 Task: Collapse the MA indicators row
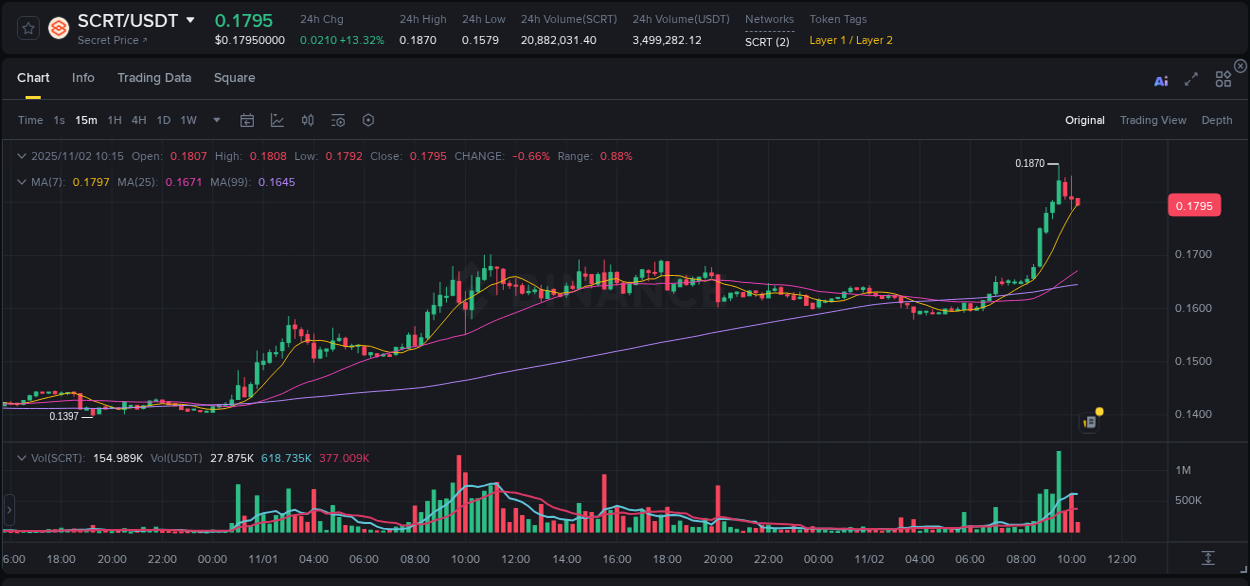tap(22, 182)
